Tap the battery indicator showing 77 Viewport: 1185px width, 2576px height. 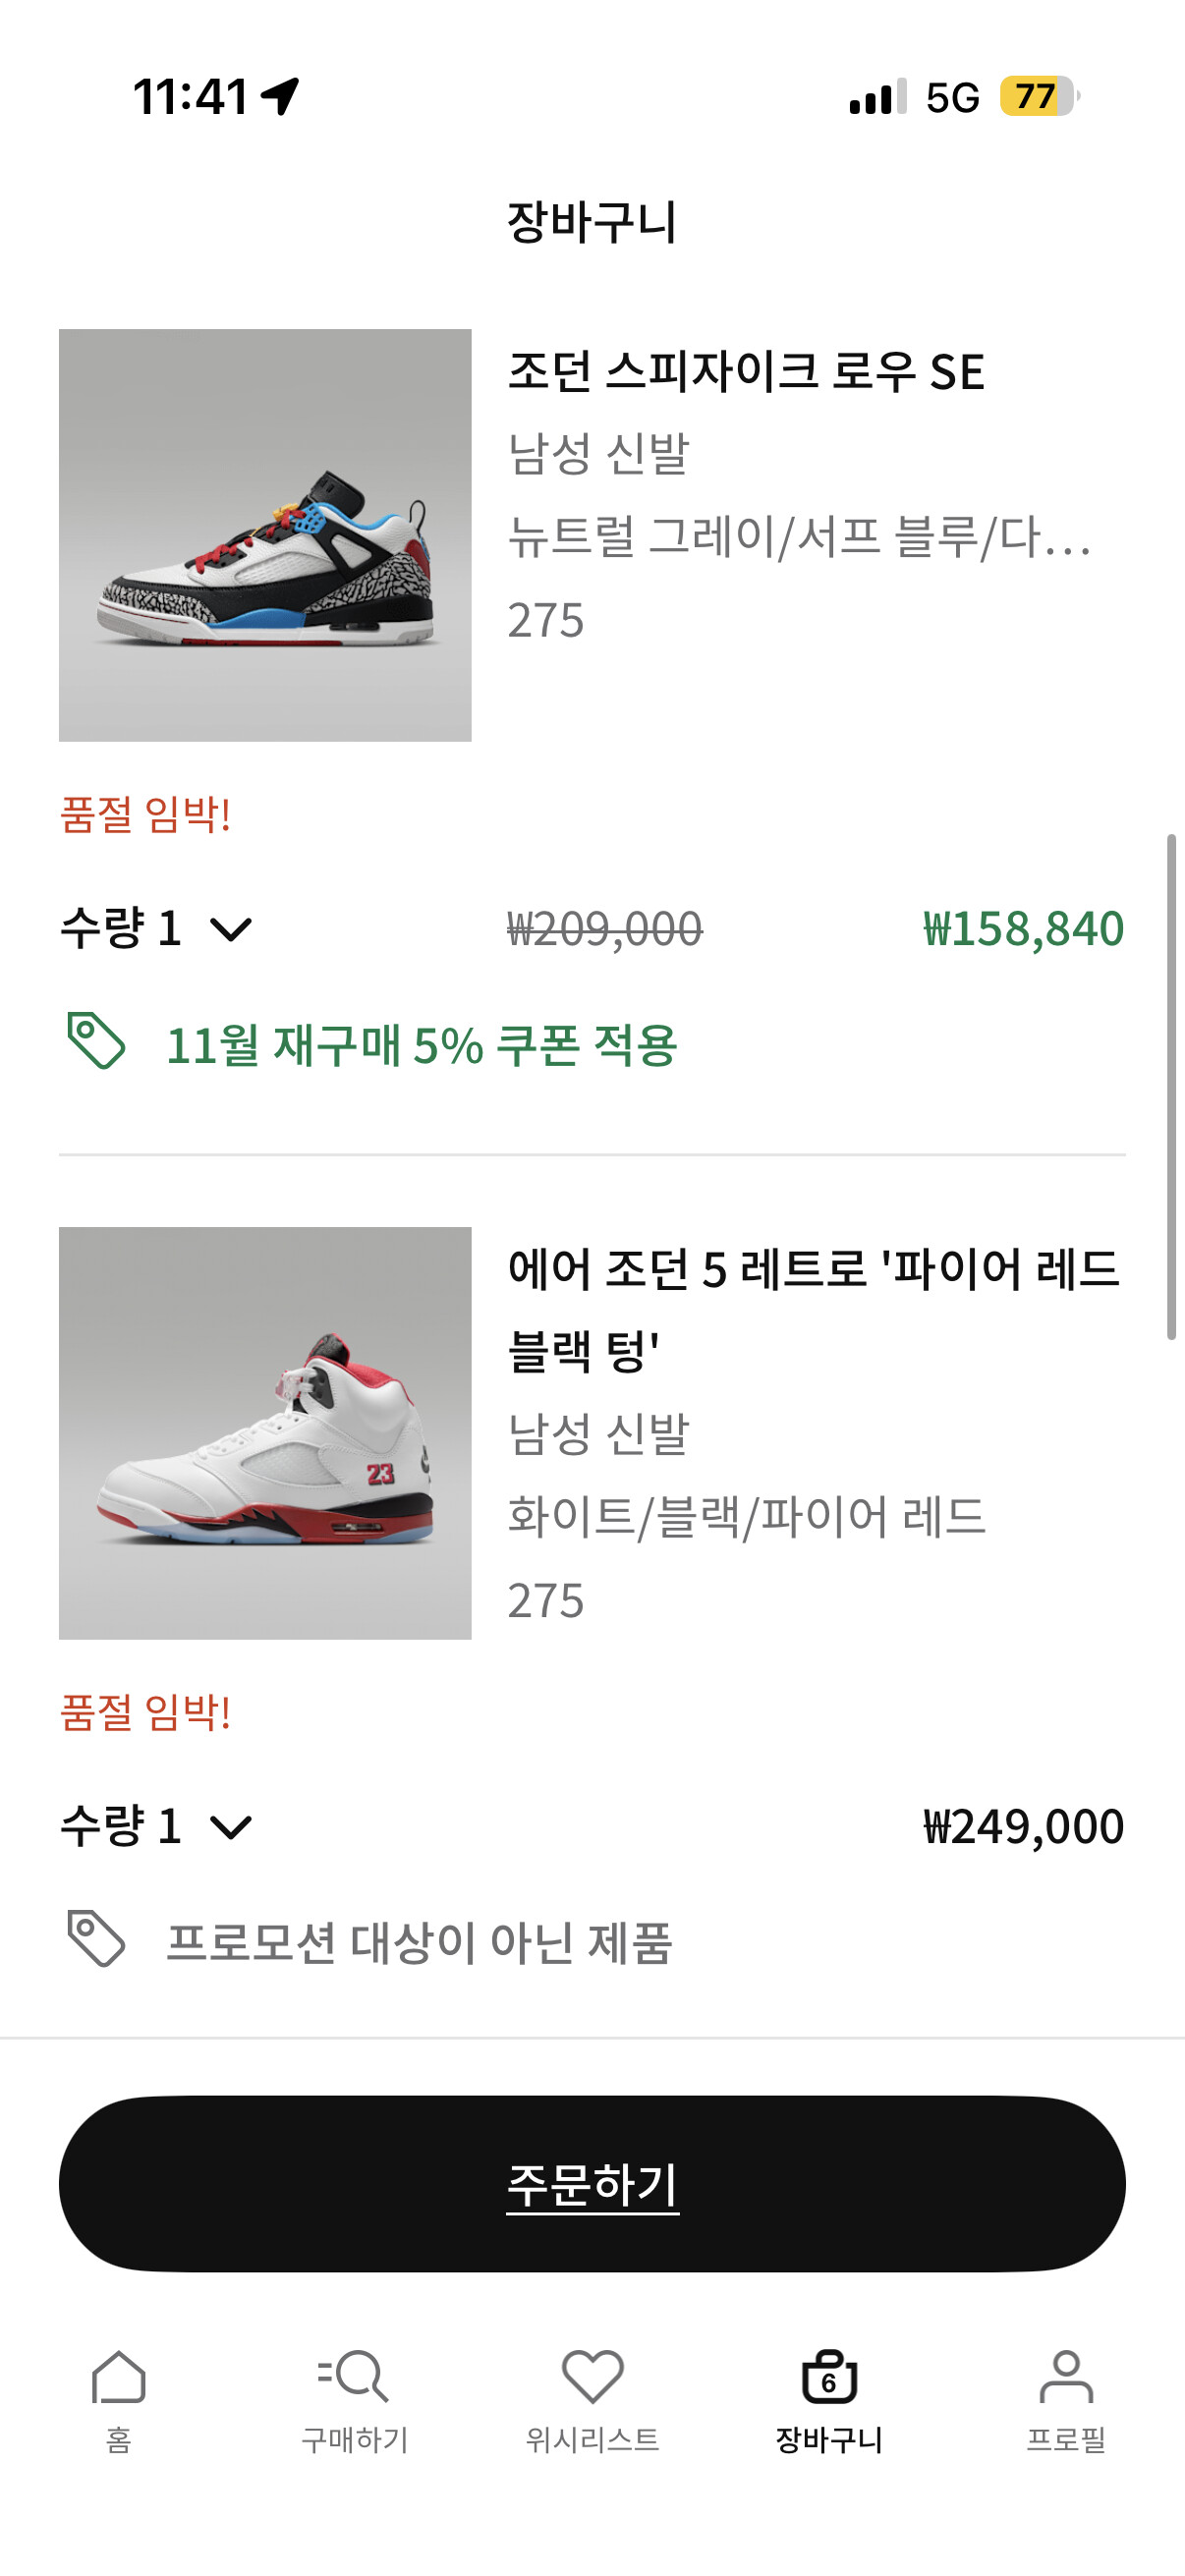click(1038, 97)
